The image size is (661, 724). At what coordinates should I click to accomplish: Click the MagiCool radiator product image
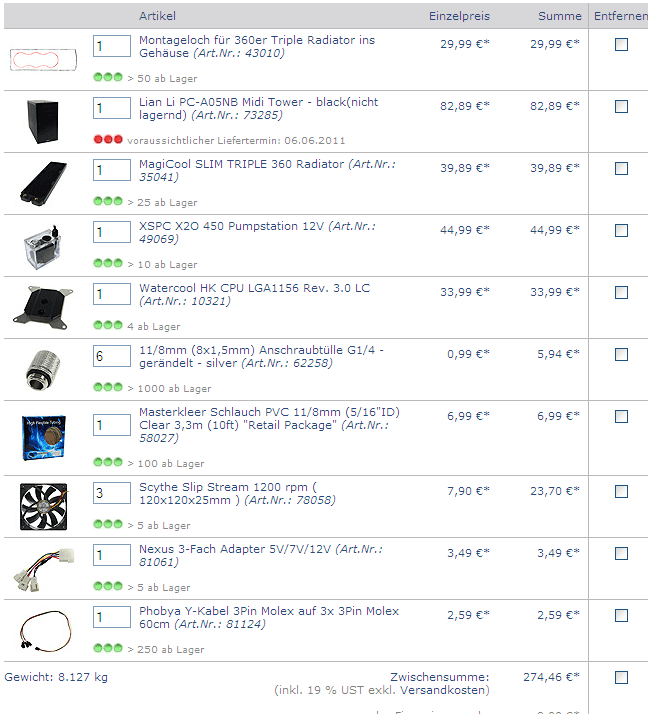43,183
